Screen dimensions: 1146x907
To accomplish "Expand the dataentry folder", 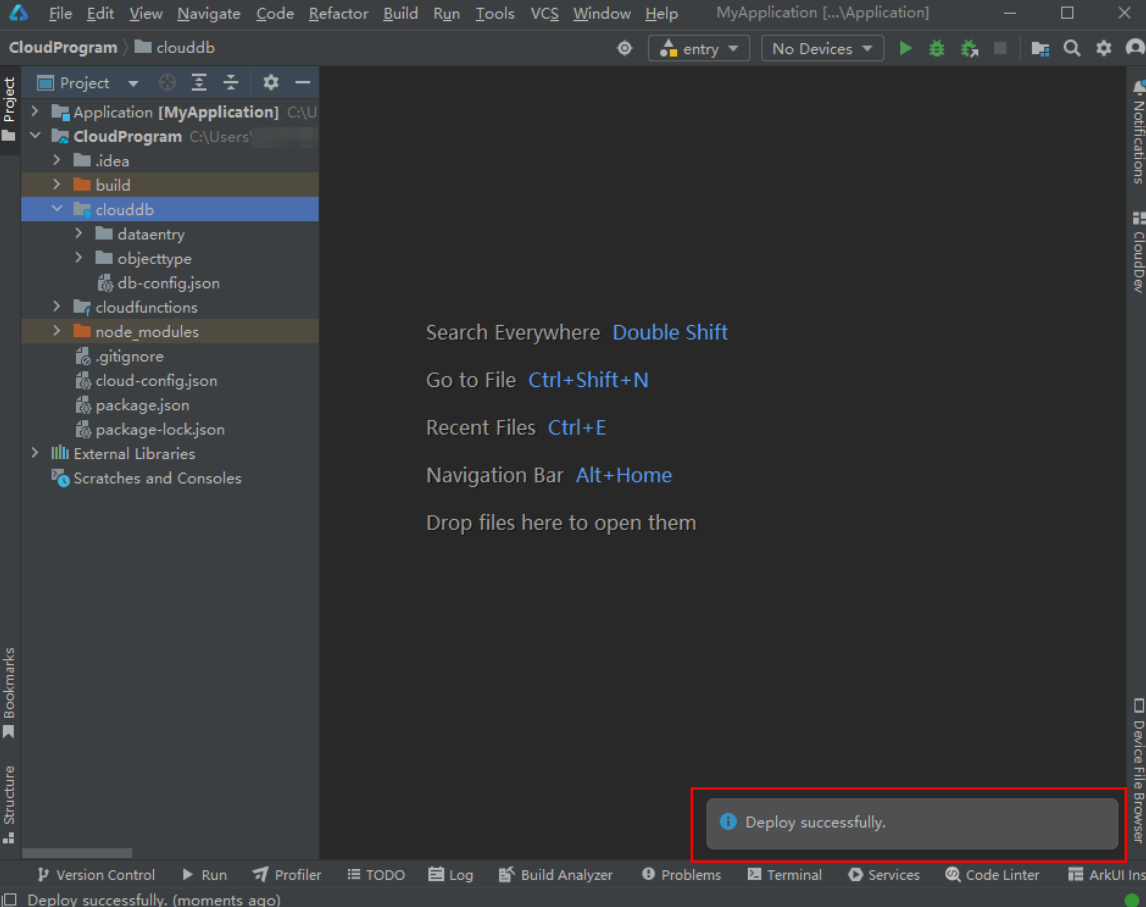I will point(78,234).
